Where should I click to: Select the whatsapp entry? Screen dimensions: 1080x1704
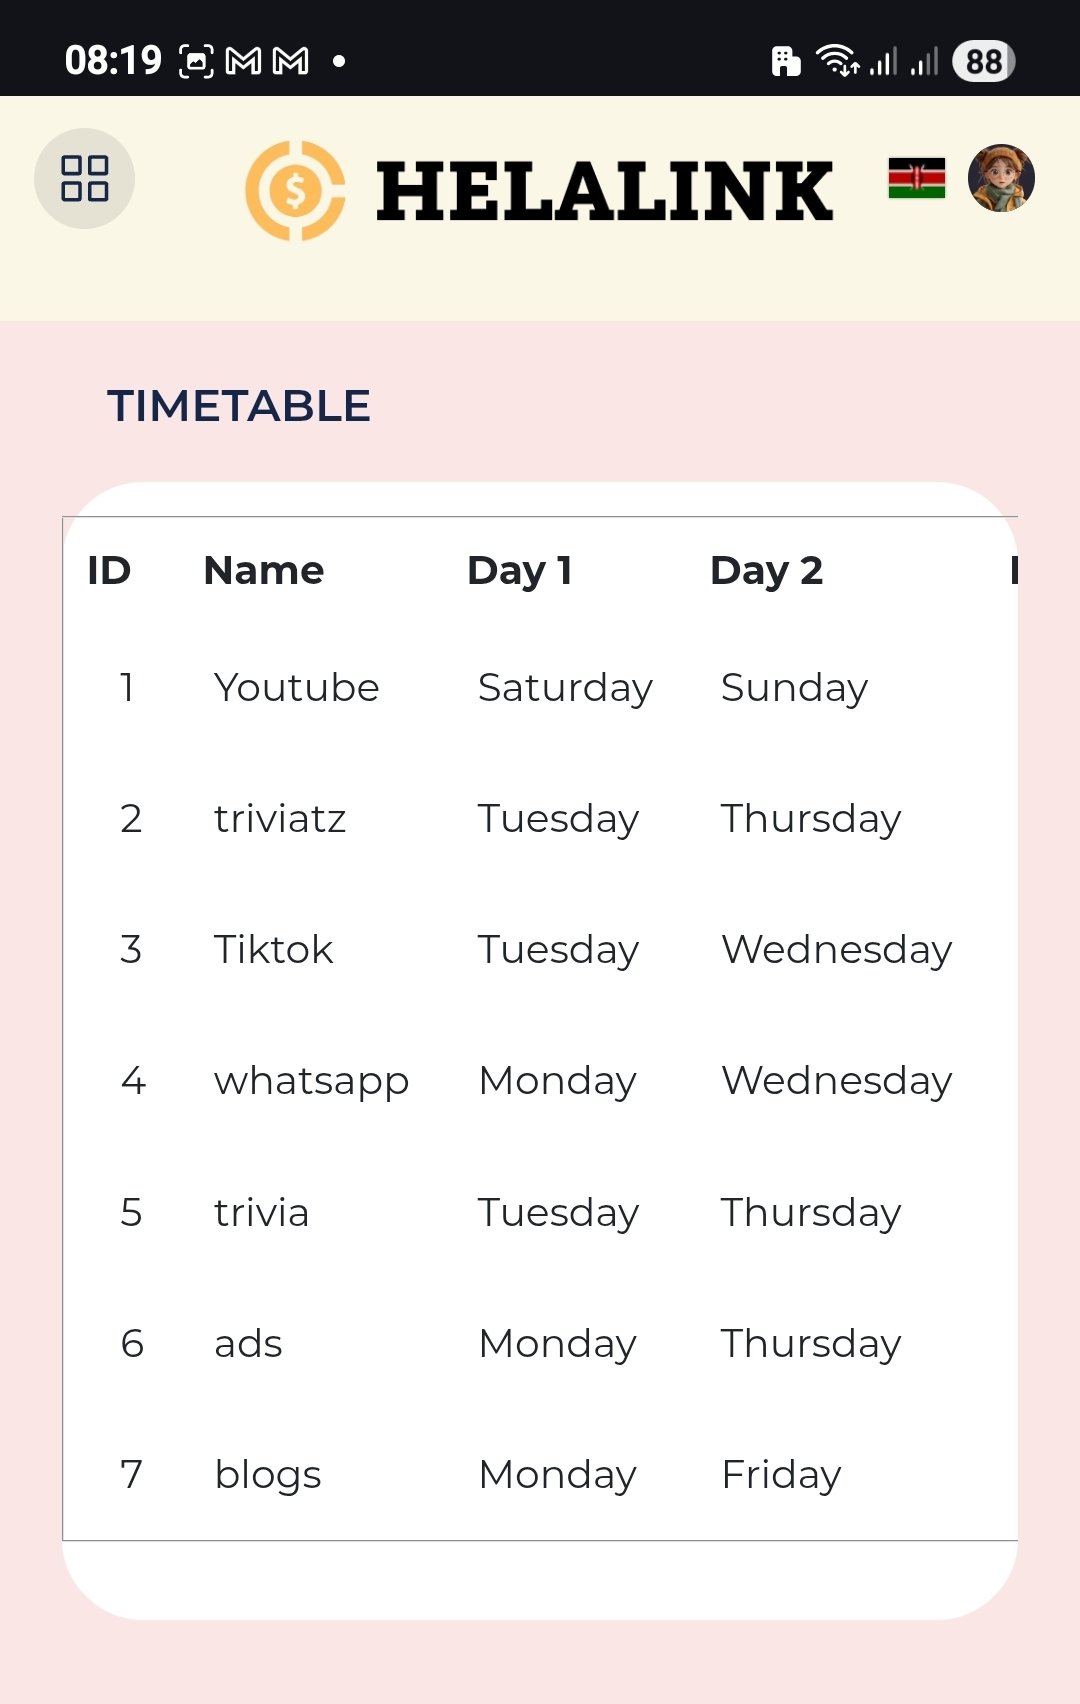pyautogui.click(x=311, y=1081)
